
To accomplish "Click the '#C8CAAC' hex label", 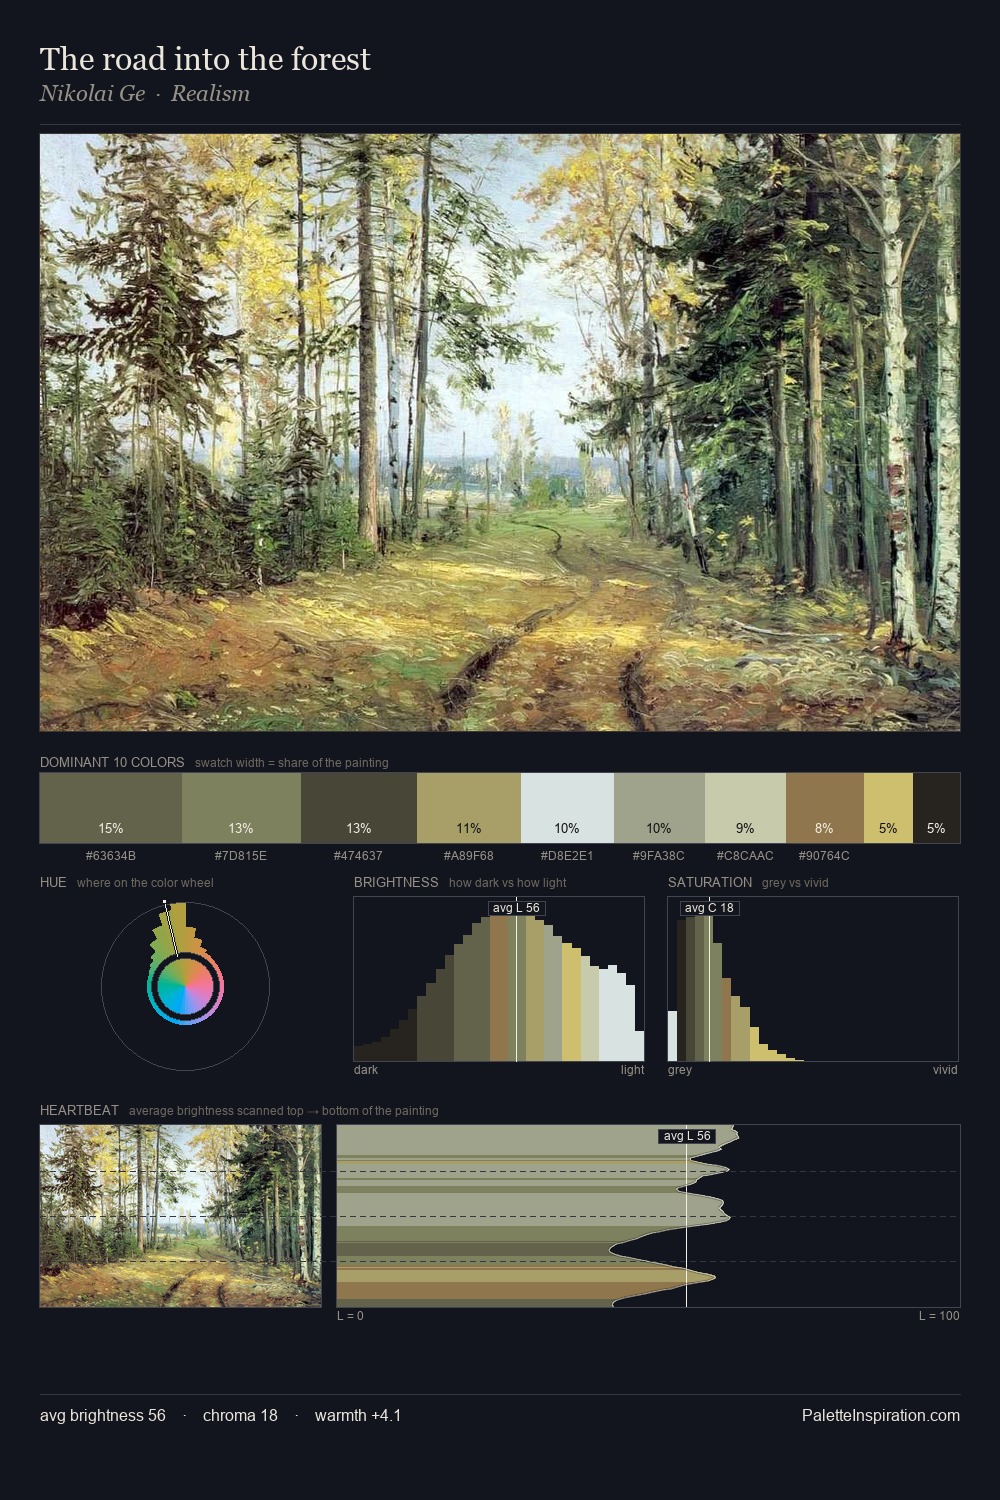I will (x=745, y=856).
